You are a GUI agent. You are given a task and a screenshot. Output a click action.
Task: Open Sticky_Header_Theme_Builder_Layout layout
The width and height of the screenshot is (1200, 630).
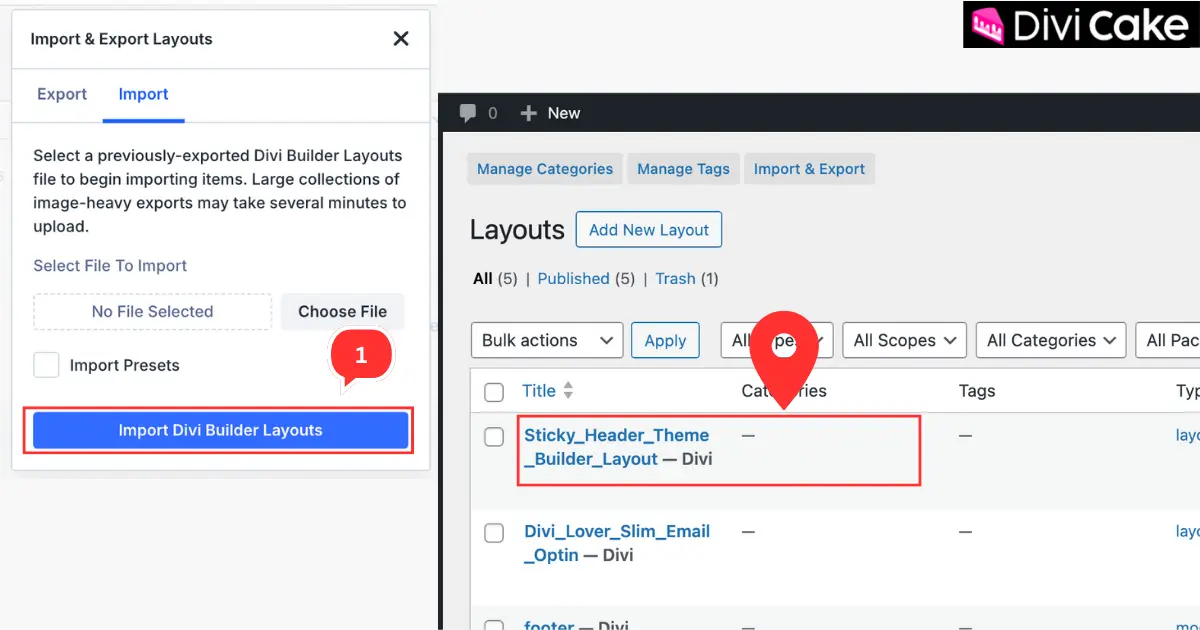tap(616, 447)
